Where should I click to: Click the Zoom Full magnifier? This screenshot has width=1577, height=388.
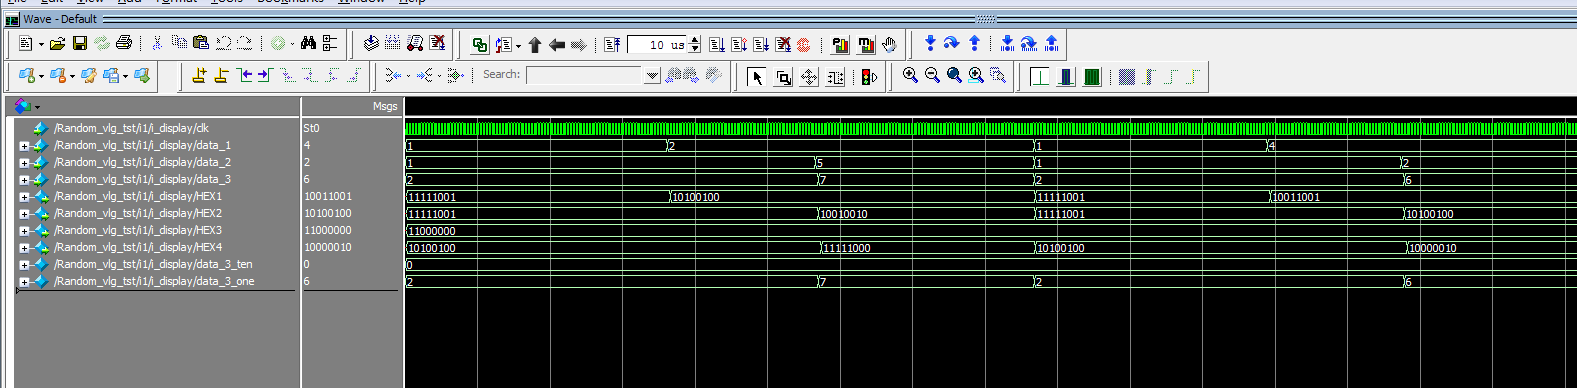coord(954,76)
